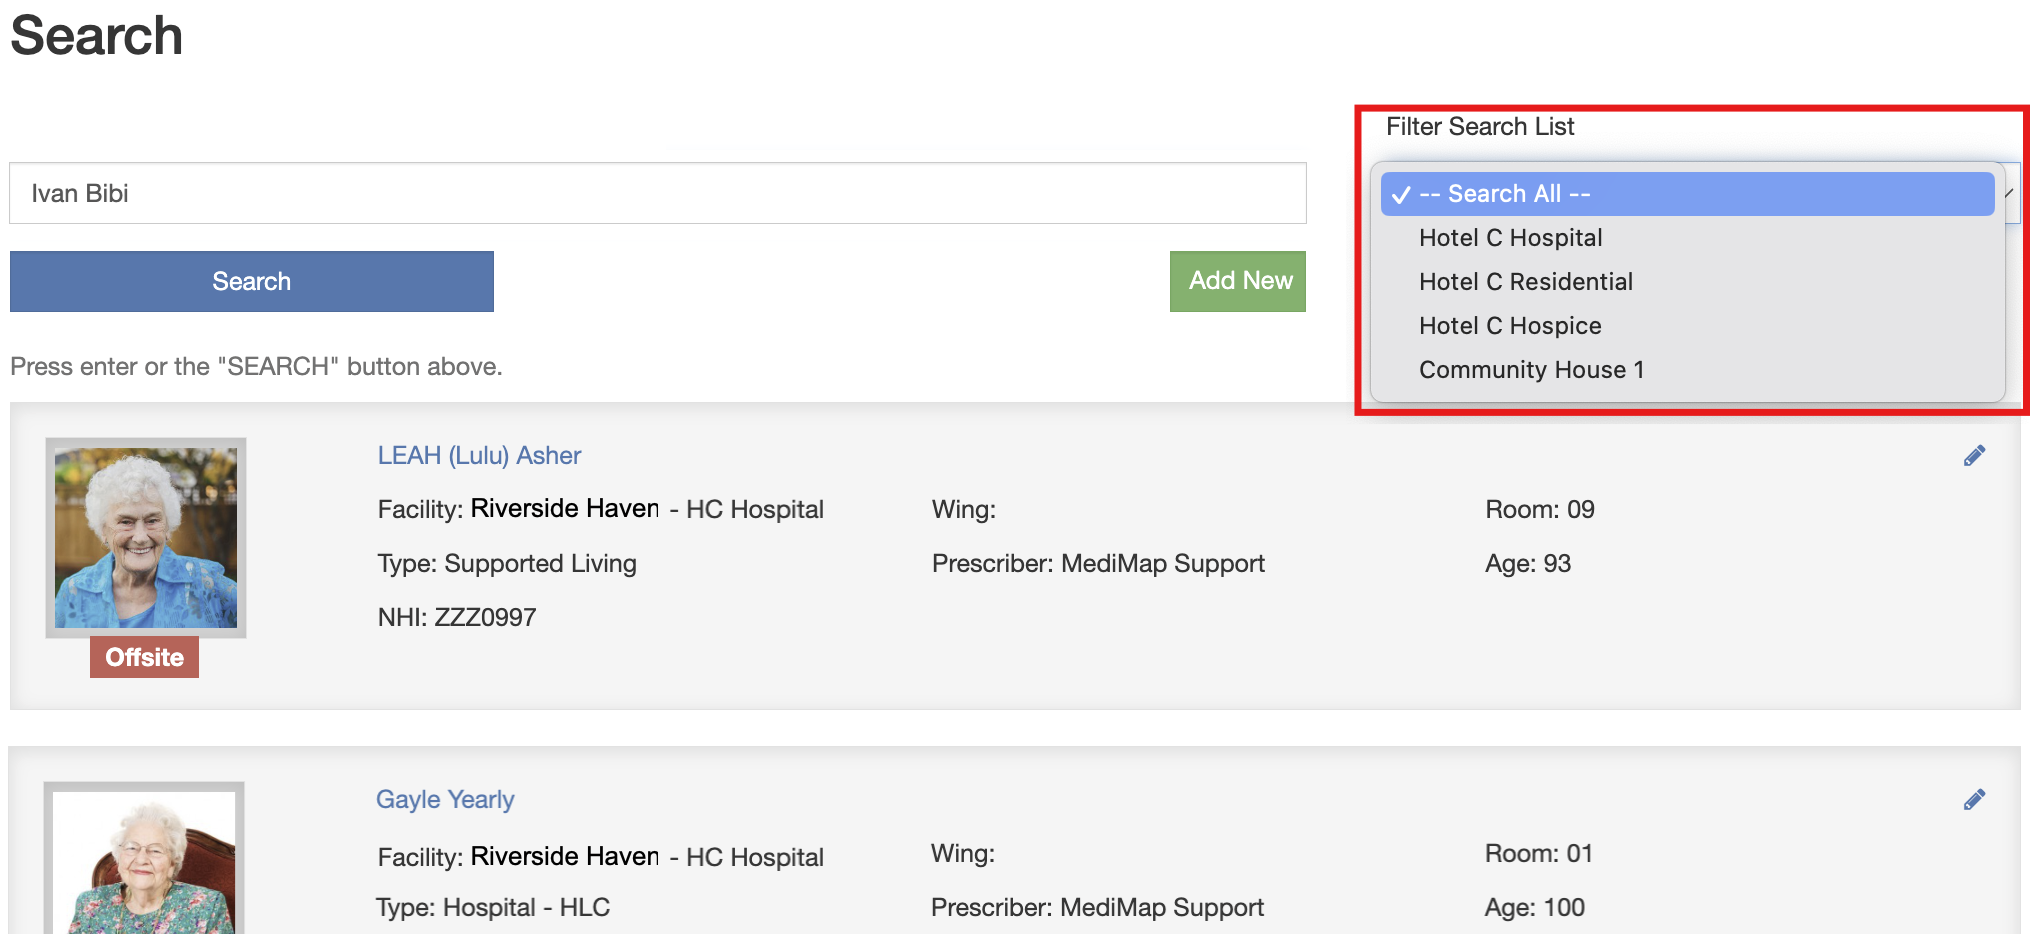Select 'Hotel C Residential' from the filter dropdown

(1525, 281)
